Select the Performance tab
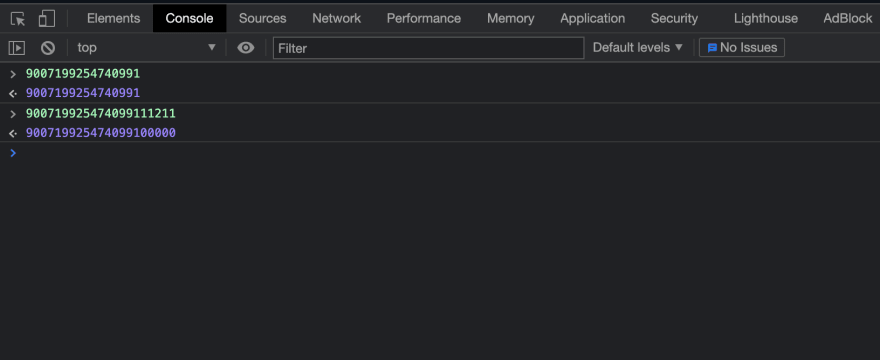880x360 pixels. pyautogui.click(x=424, y=19)
